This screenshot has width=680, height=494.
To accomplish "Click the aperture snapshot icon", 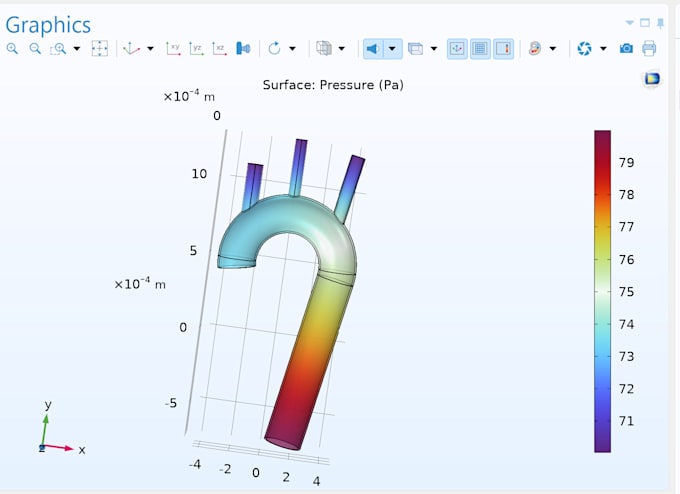I will (585, 49).
